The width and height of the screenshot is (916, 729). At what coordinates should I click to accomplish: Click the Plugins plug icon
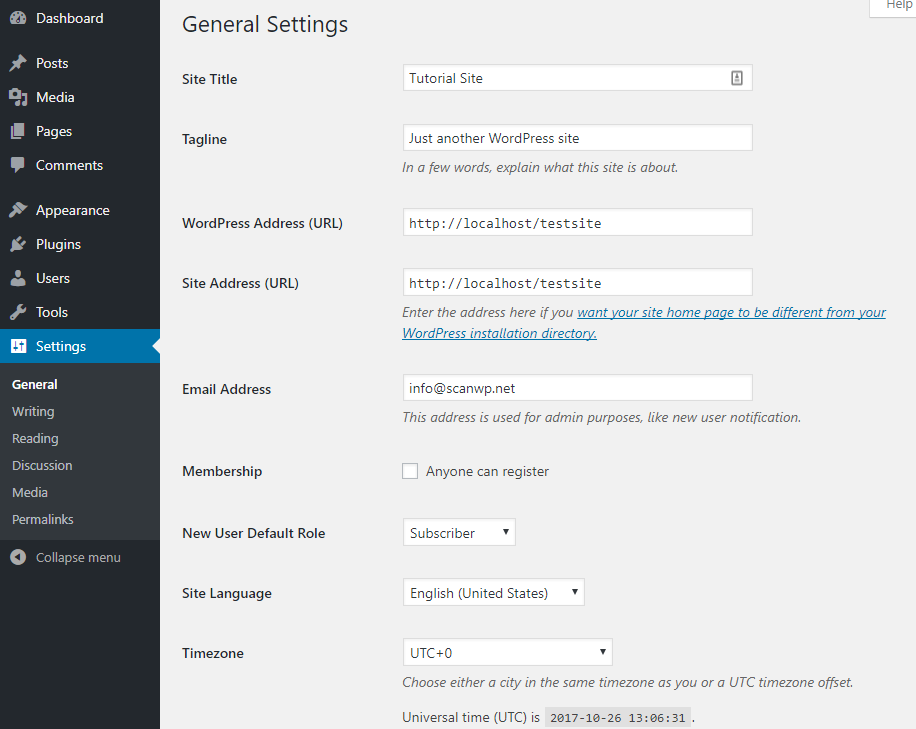18,244
